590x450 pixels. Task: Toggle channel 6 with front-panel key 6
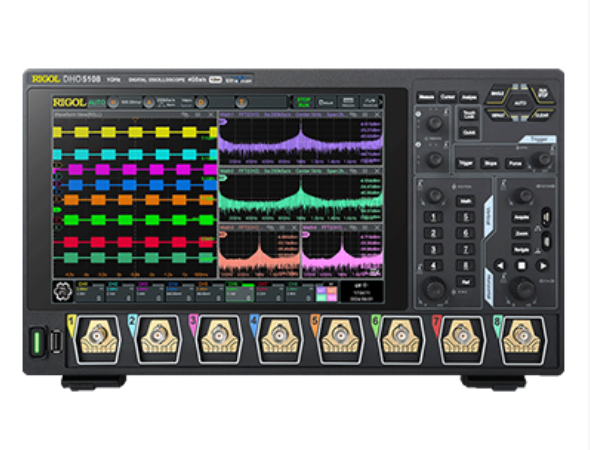point(465,233)
